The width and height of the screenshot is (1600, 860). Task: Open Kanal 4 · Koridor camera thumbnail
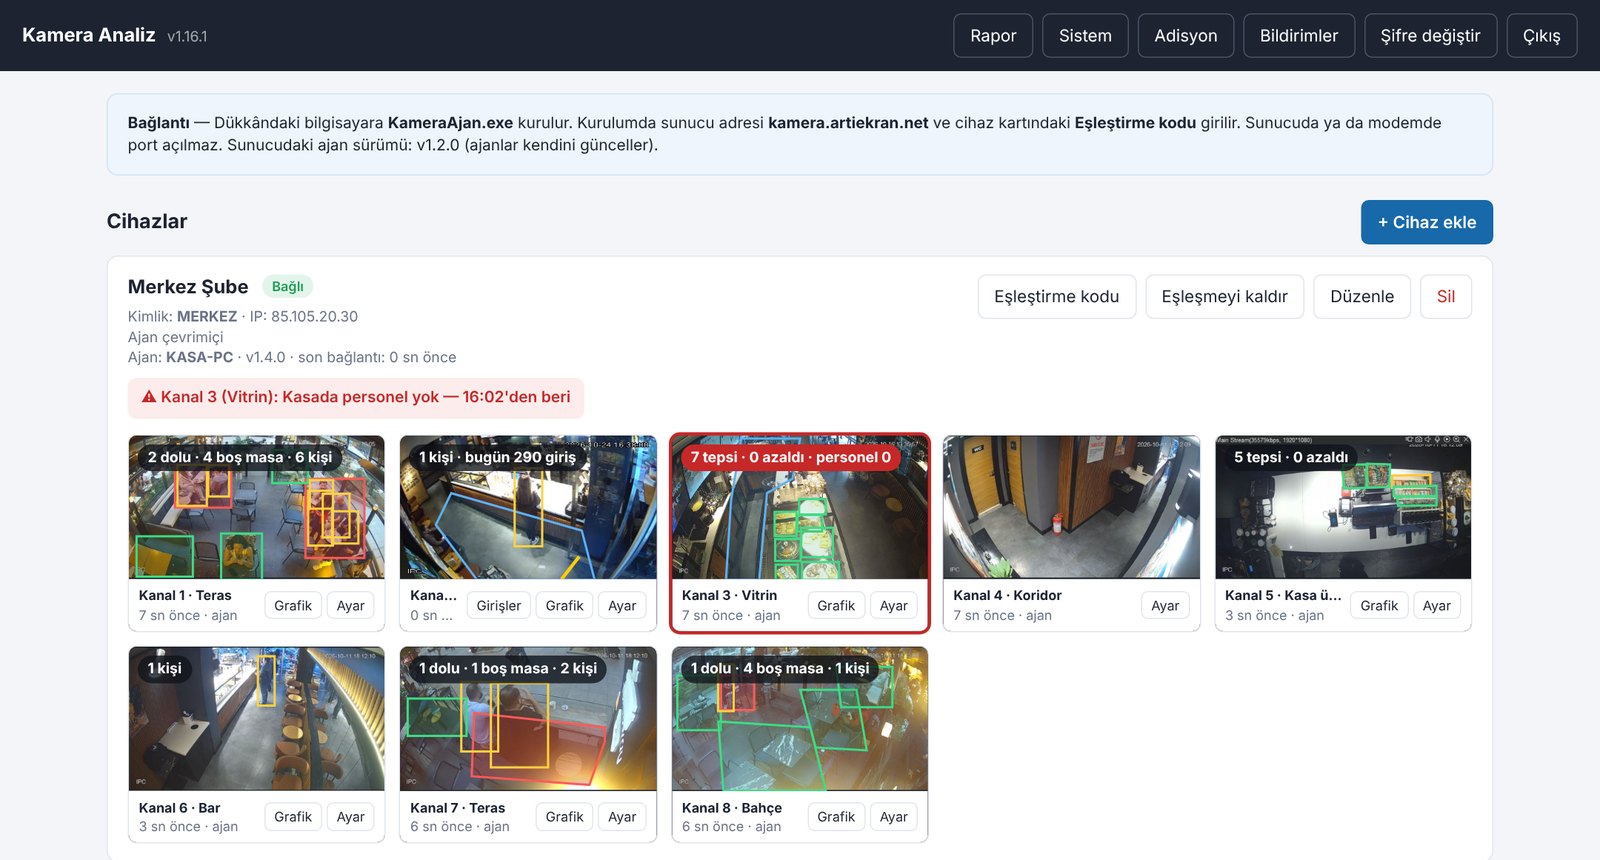click(x=1071, y=507)
